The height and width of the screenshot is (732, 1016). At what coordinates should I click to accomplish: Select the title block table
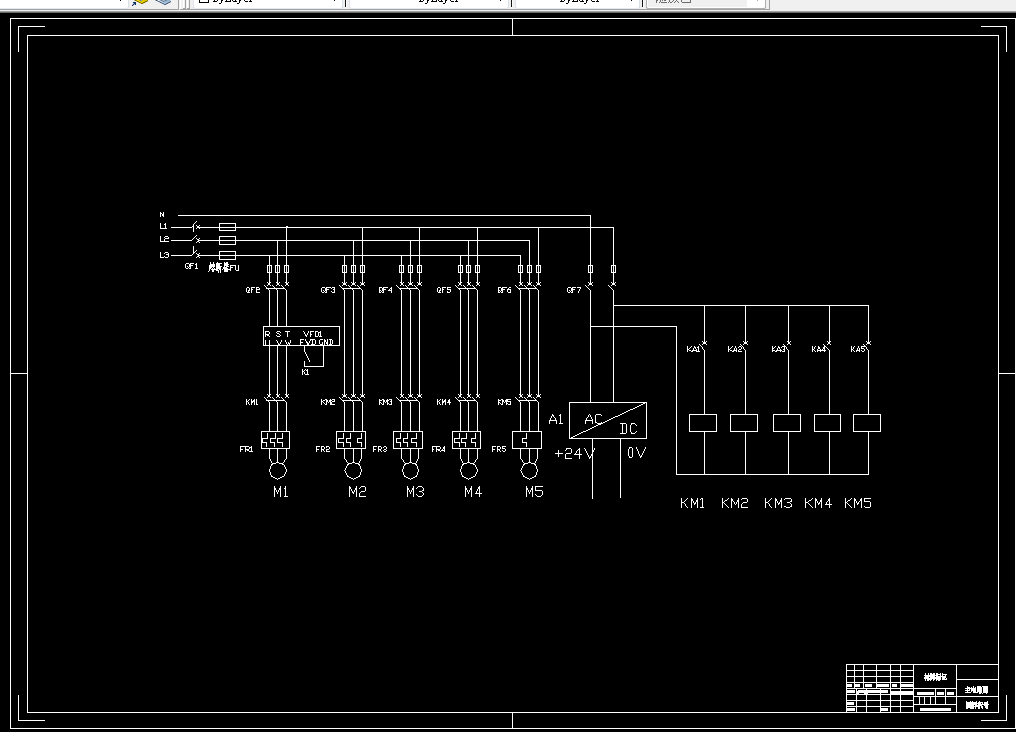pos(922,688)
